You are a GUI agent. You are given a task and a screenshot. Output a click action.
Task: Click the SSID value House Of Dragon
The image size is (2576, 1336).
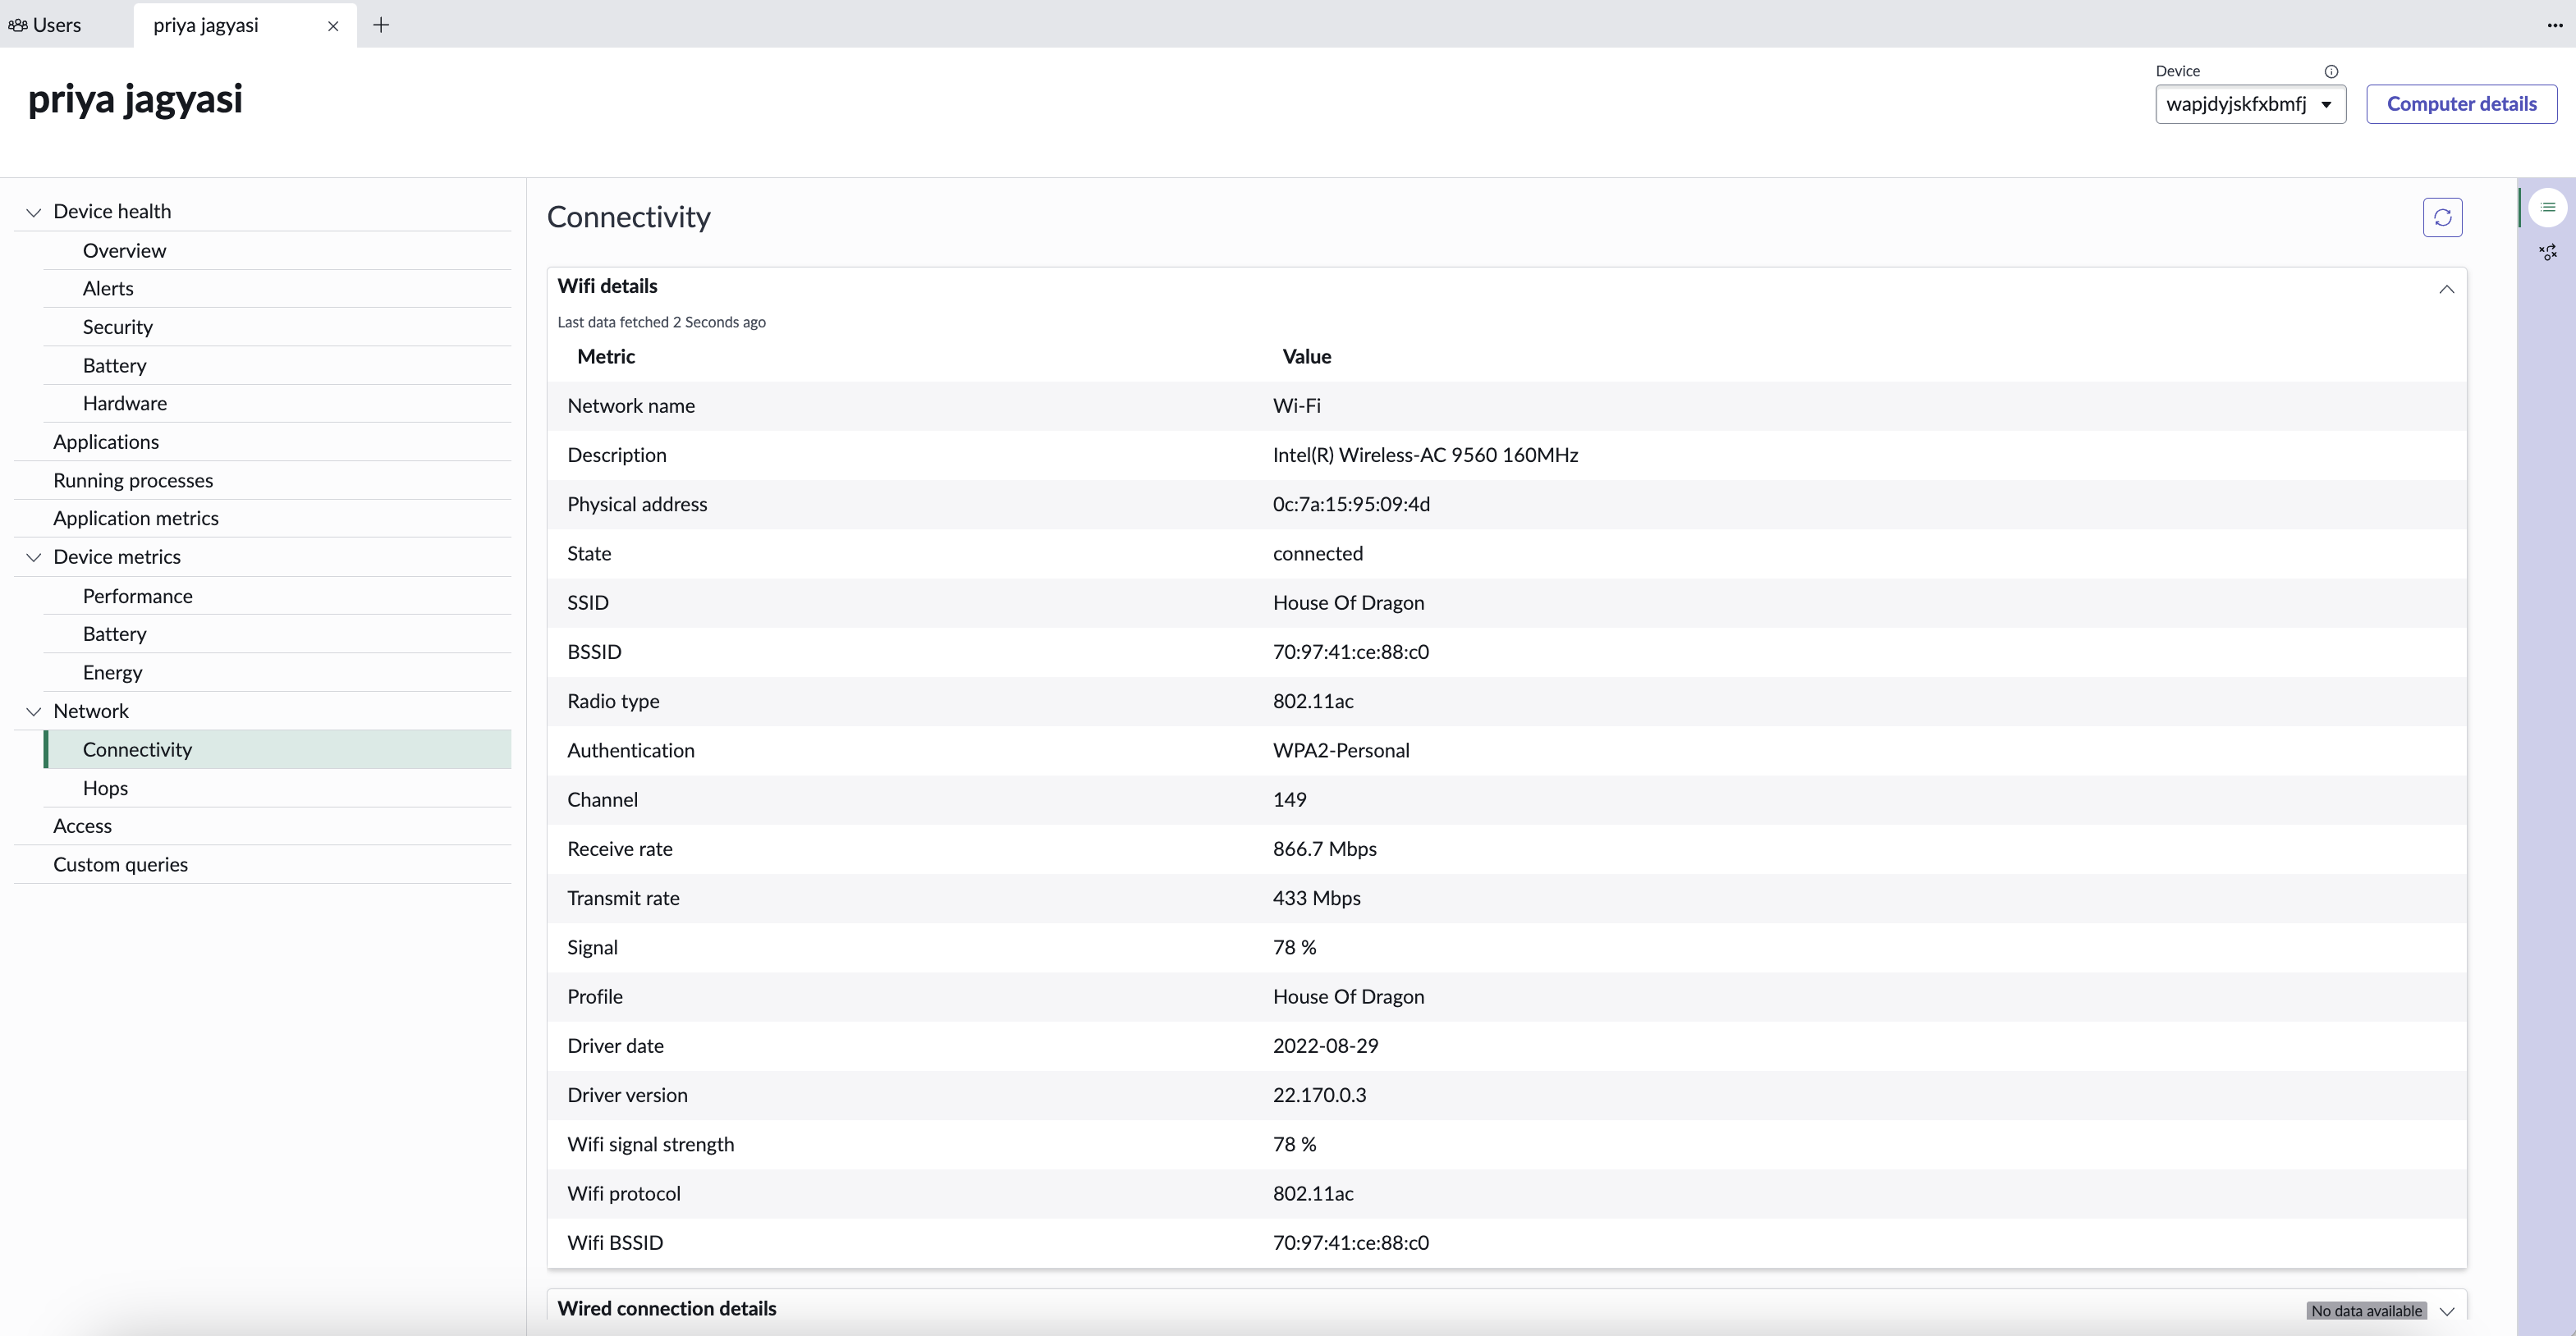[1348, 602]
